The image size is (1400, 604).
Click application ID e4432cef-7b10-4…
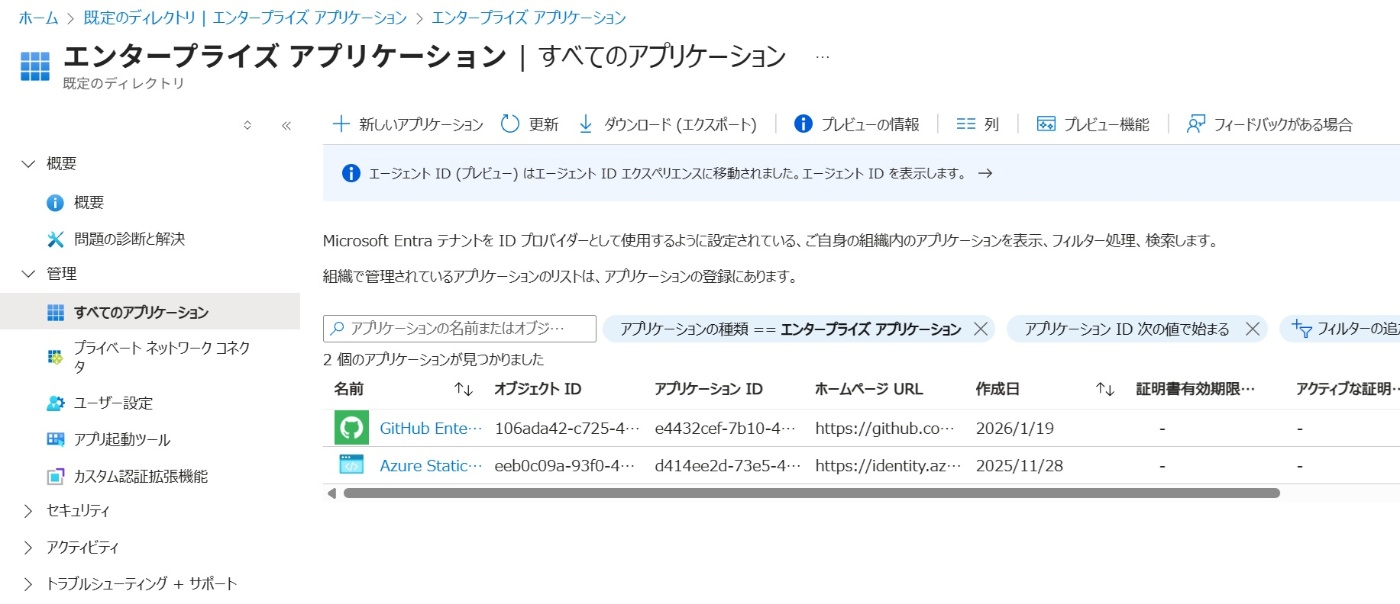pyautogui.click(x=726, y=428)
